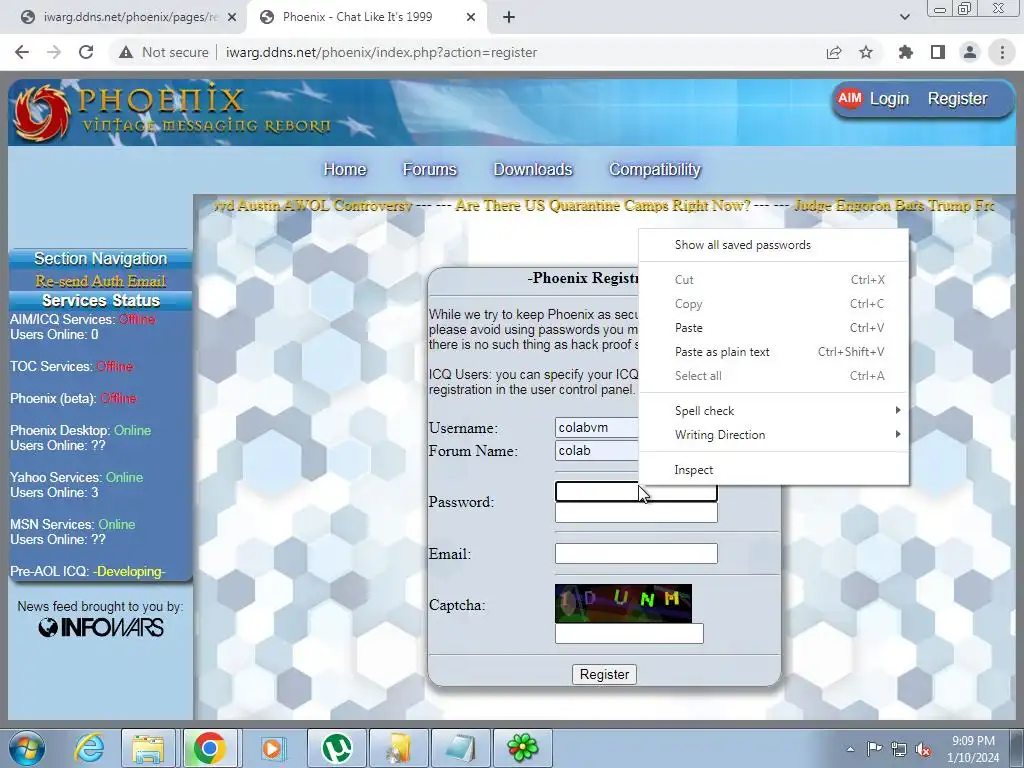Viewport: 1024px width, 768px height.
Task: Click the Not secure warning icon
Action: [126, 52]
